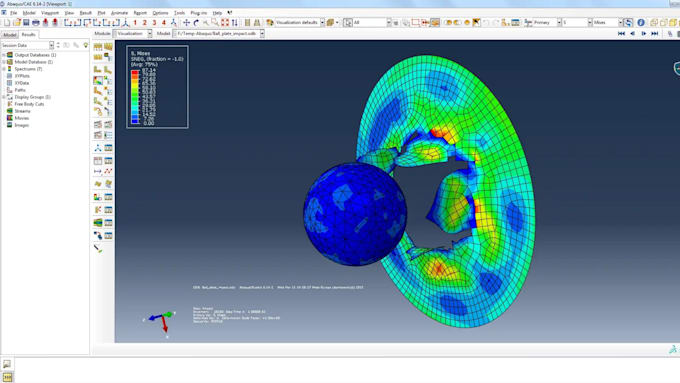Select Paths in the session tree
The image size is (680, 383).
pyautogui.click(x=20, y=90)
